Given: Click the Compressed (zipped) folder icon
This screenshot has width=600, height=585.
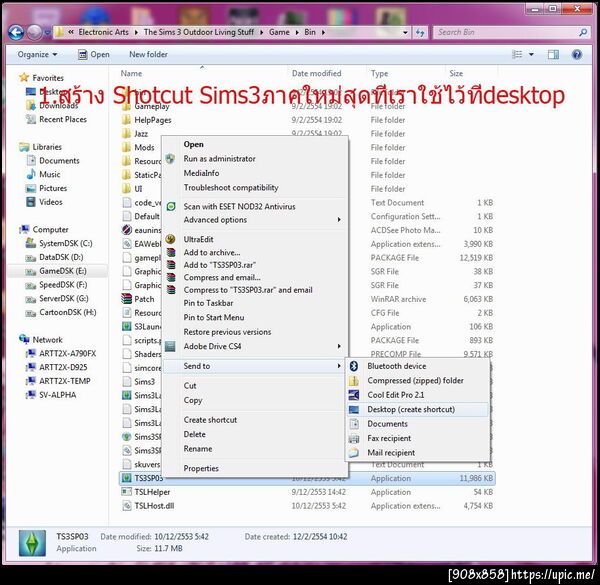Looking at the screenshot, I should tap(354, 381).
